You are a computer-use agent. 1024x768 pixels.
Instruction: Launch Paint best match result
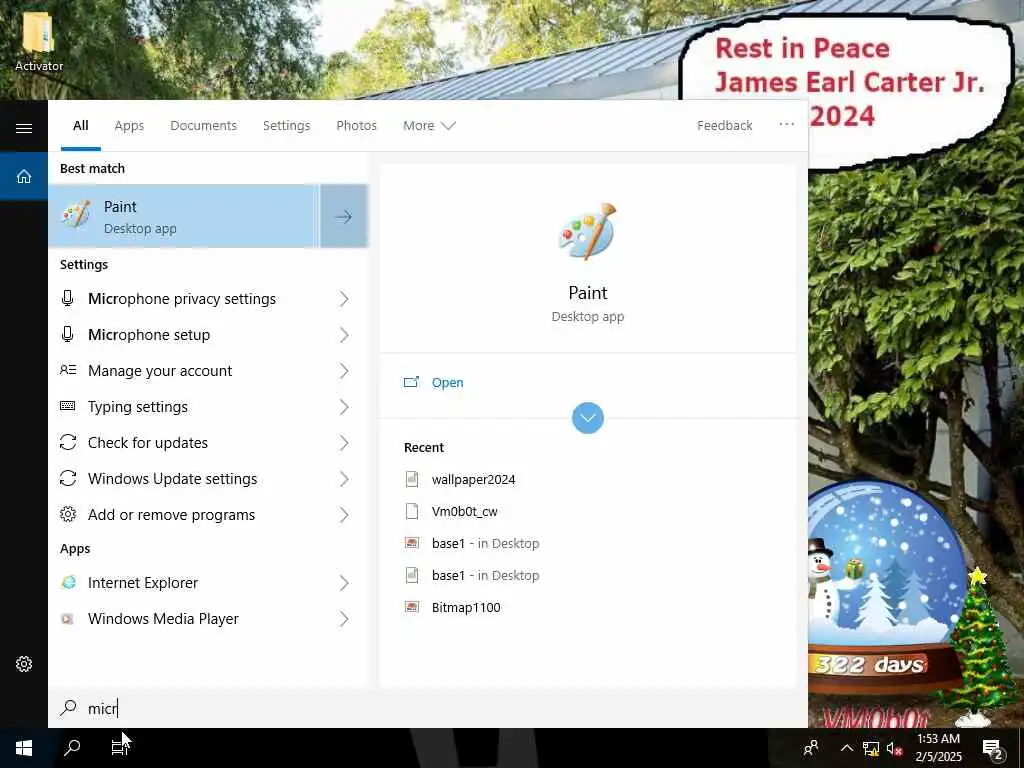[x=184, y=216]
